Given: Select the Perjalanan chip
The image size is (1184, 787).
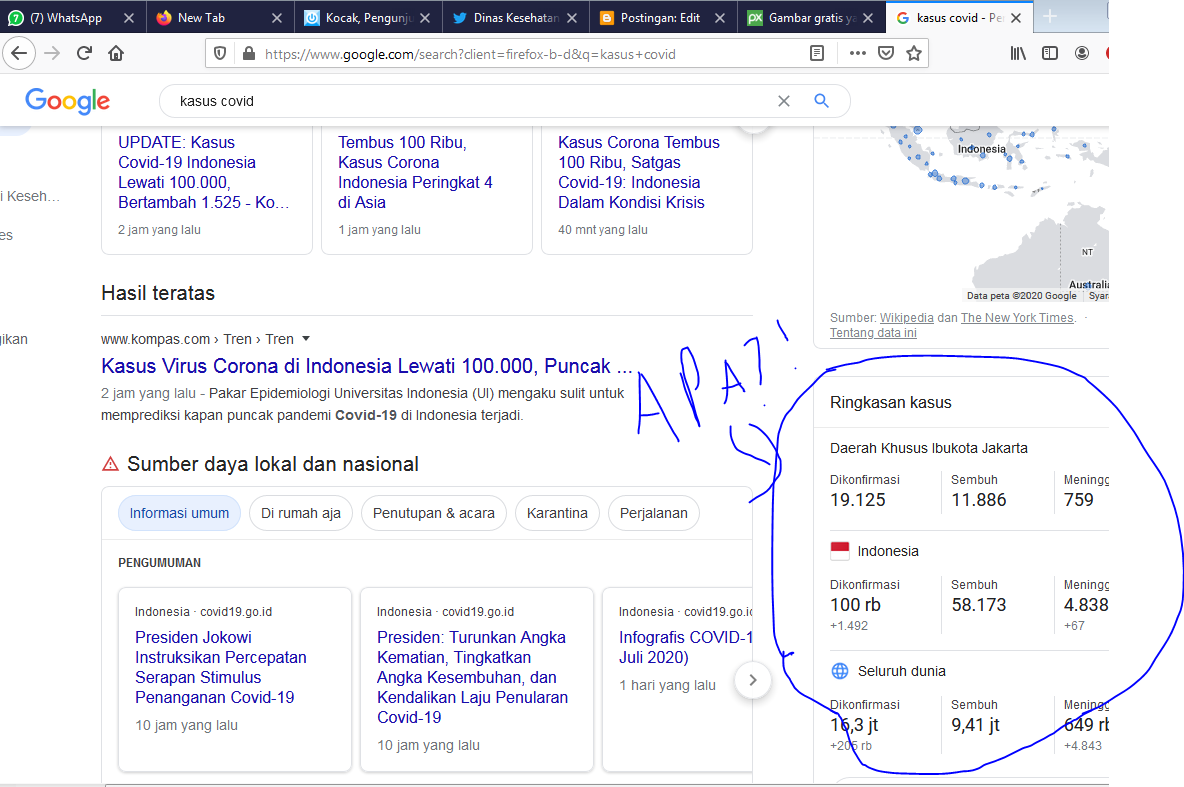Looking at the screenshot, I should tap(653, 513).
